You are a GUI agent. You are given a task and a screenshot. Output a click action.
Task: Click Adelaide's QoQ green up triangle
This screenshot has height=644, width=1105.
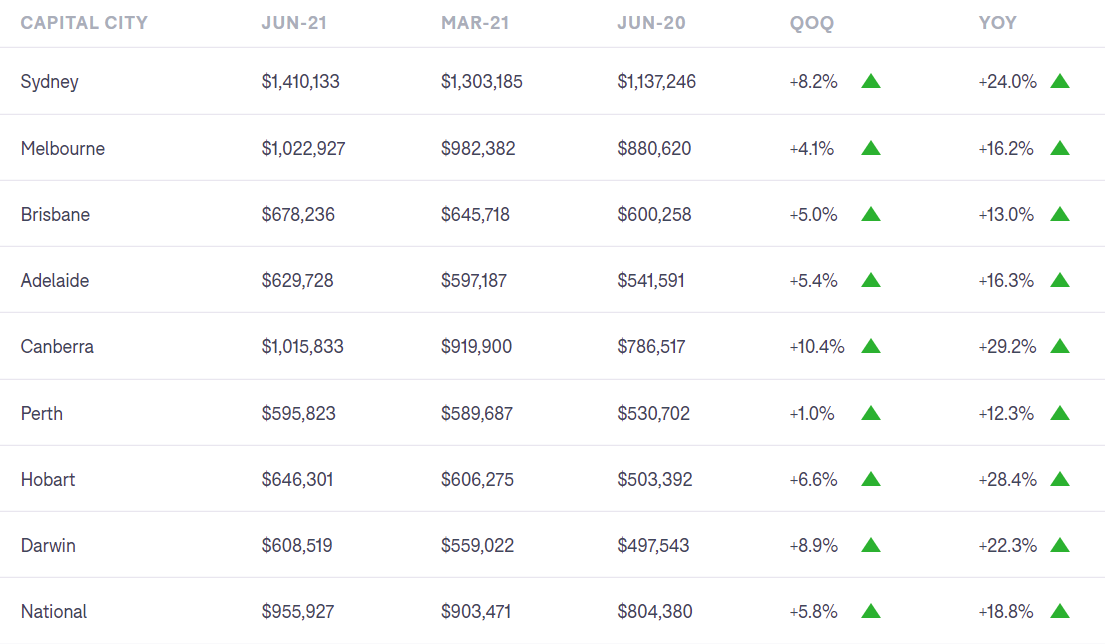870,280
